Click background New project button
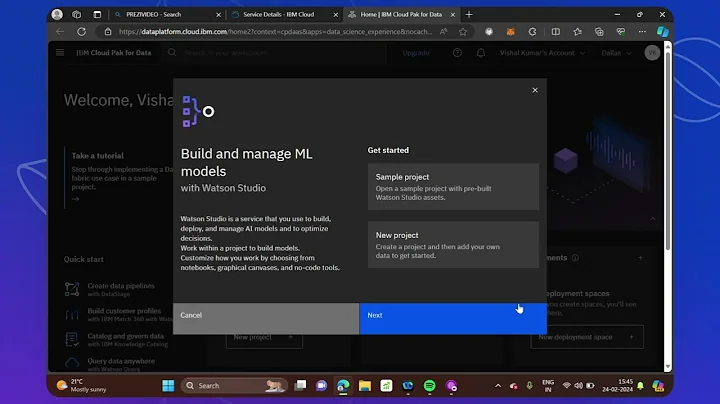The width and height of the screenshot is (720, 404). pyautogui.click(x=264, y=338)
